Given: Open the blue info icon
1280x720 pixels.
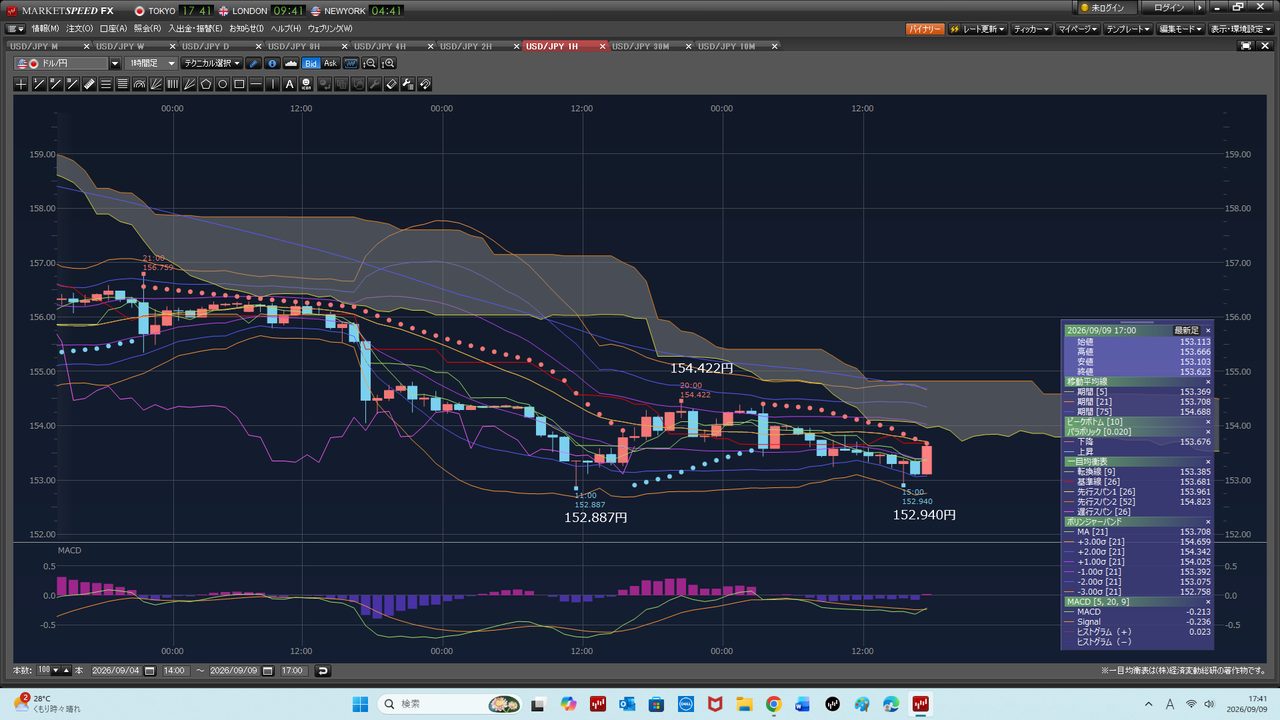Looking at the screenshot, I should (x=272, y=63).
